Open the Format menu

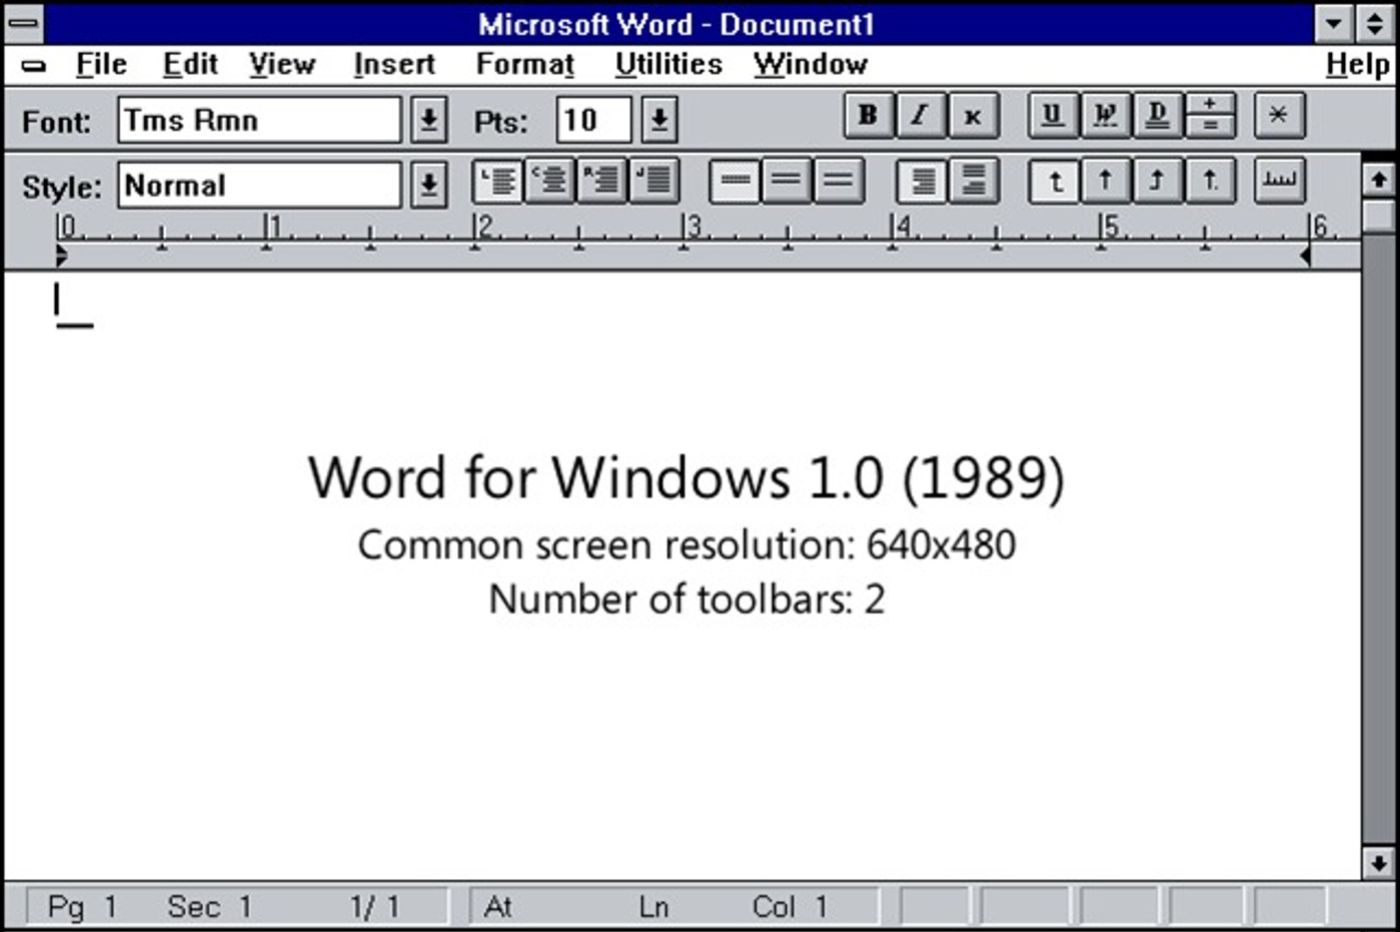tap(525, 65)
